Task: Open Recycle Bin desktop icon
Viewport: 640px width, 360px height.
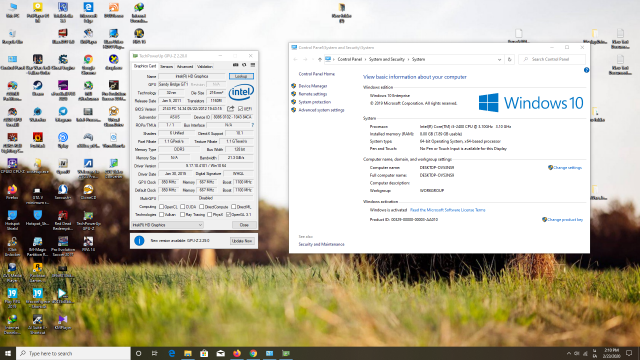Action: click(x=12, y=36)
